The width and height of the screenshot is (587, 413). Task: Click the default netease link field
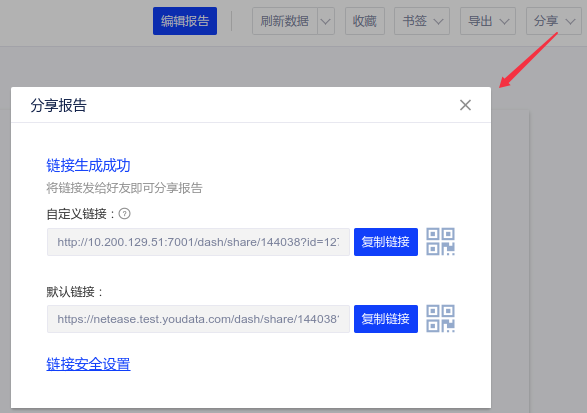pyautogui.click(x=198, y=319)
